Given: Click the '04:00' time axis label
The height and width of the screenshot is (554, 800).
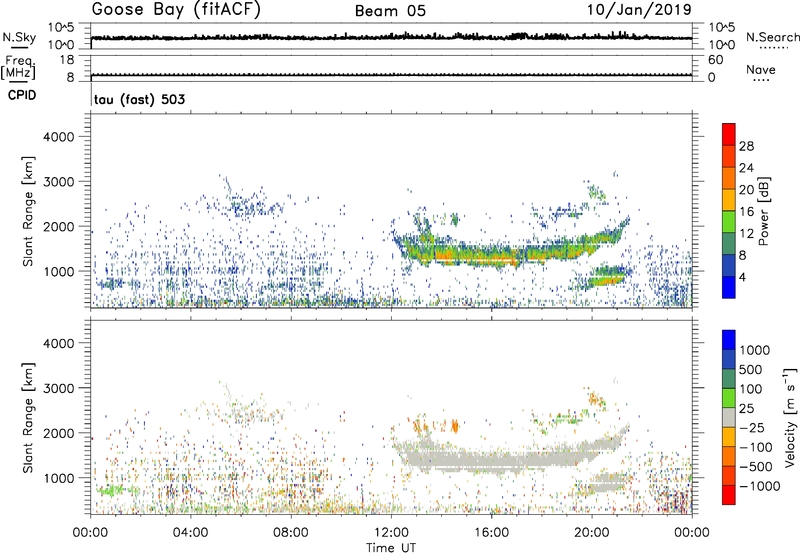Looking at the screenshot, I should (x=191, y=533).
